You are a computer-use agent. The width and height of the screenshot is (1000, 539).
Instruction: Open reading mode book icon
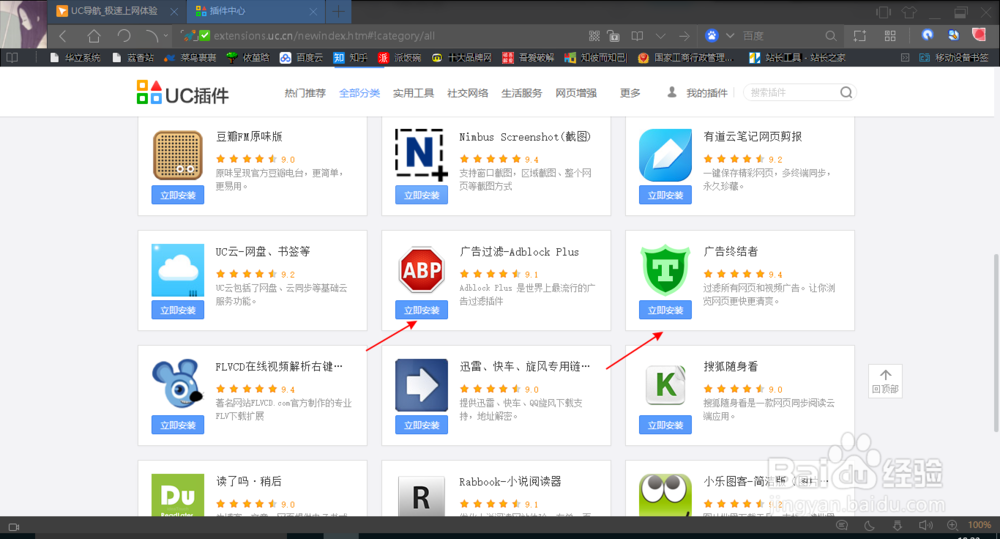[636, 36]
